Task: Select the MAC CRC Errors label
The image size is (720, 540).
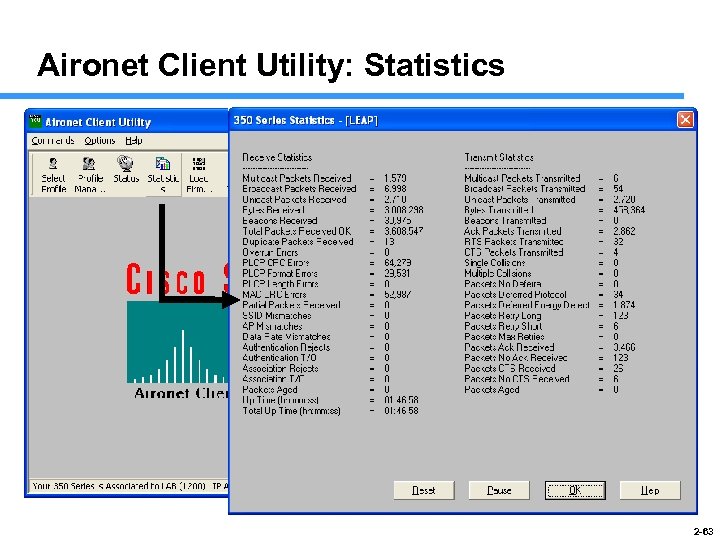Action: 274,294
